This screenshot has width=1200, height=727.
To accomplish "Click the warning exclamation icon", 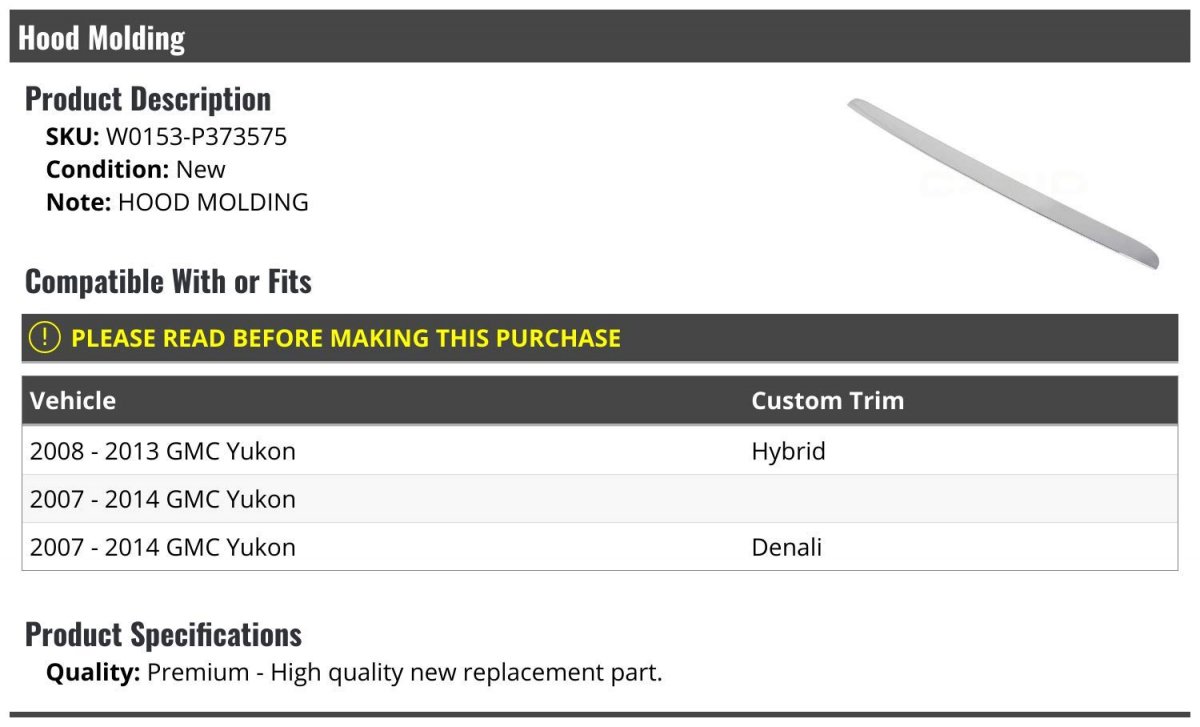I will pos(45,338).
